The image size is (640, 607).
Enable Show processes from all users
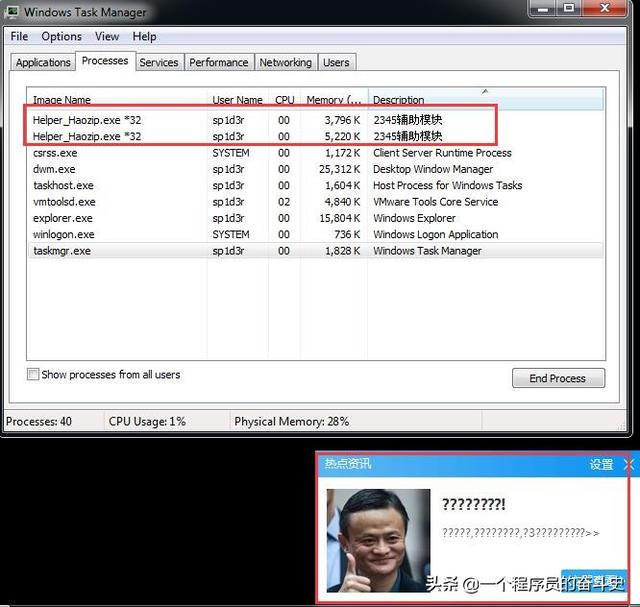(x=34, y=374)
